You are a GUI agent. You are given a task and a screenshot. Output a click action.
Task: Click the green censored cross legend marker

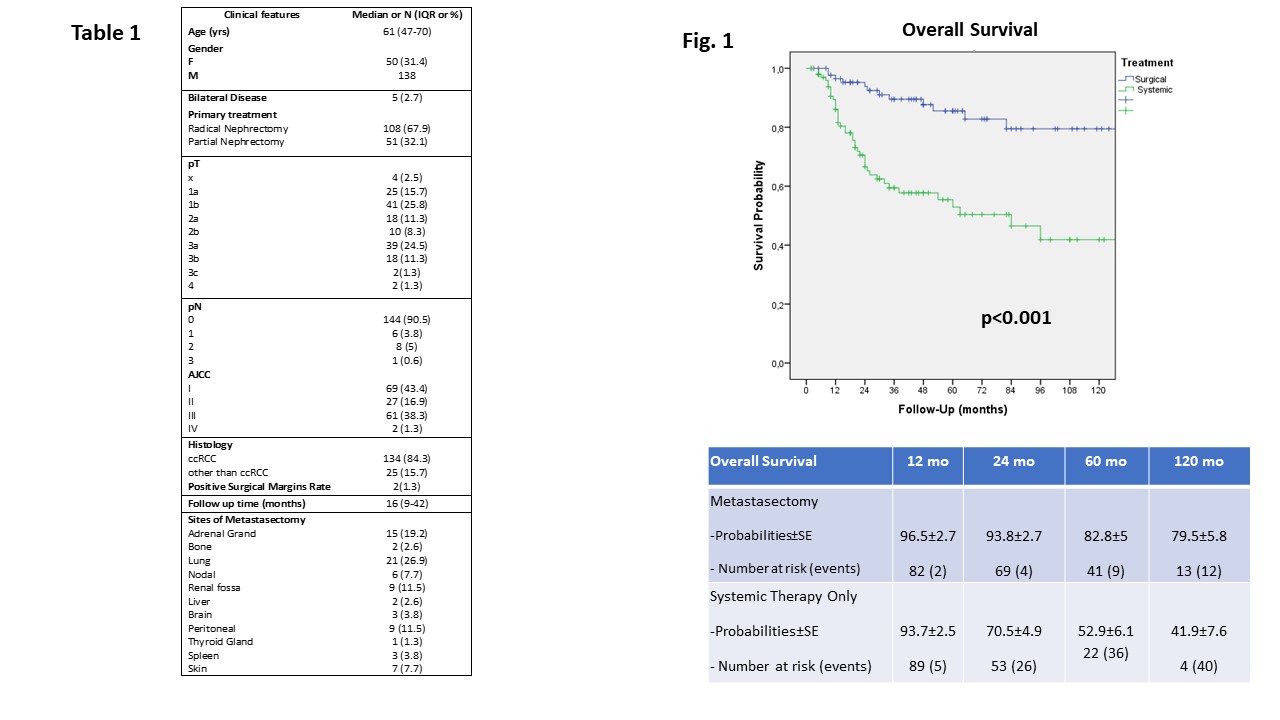(x=1127, y=110)
